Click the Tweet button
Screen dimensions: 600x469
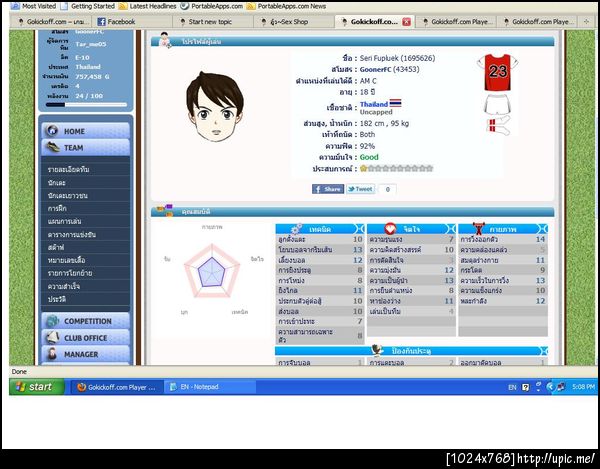coord(360,189)
